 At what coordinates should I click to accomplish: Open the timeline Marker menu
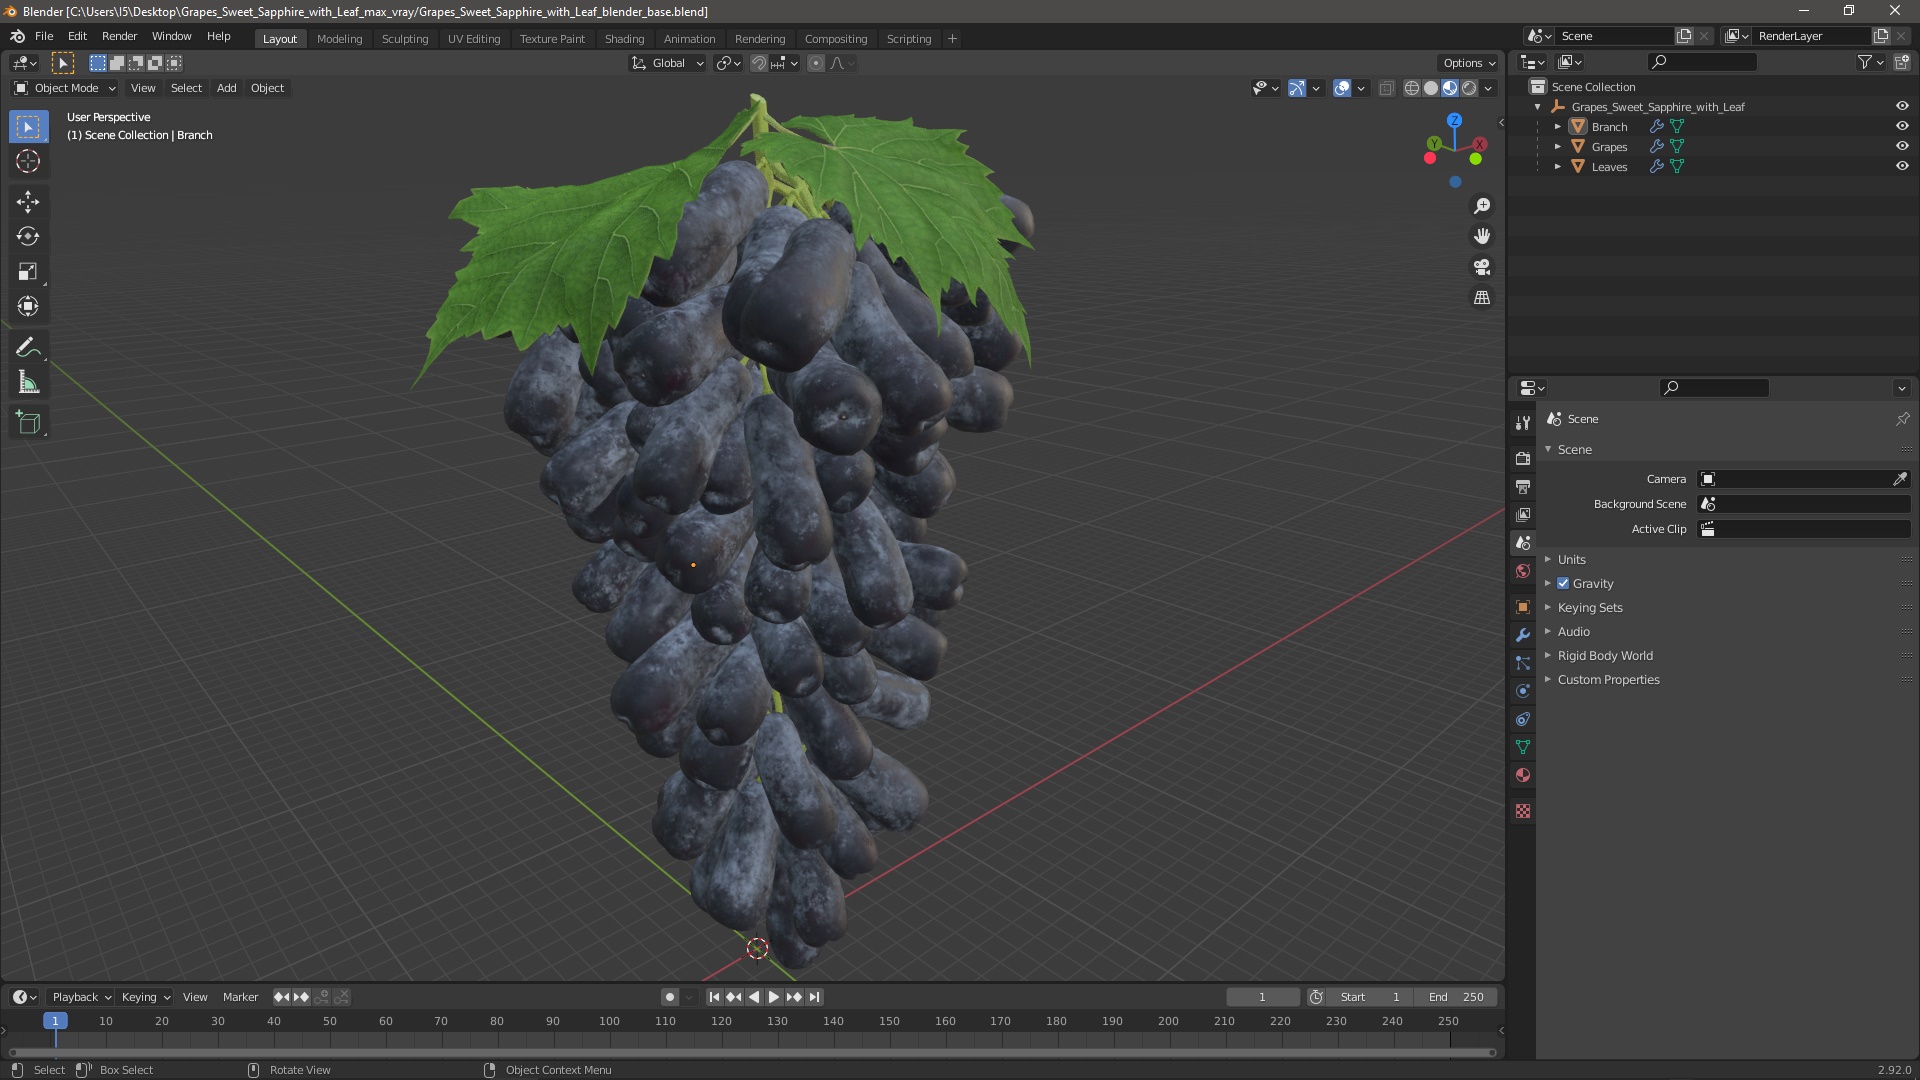(x=240, y=997)
